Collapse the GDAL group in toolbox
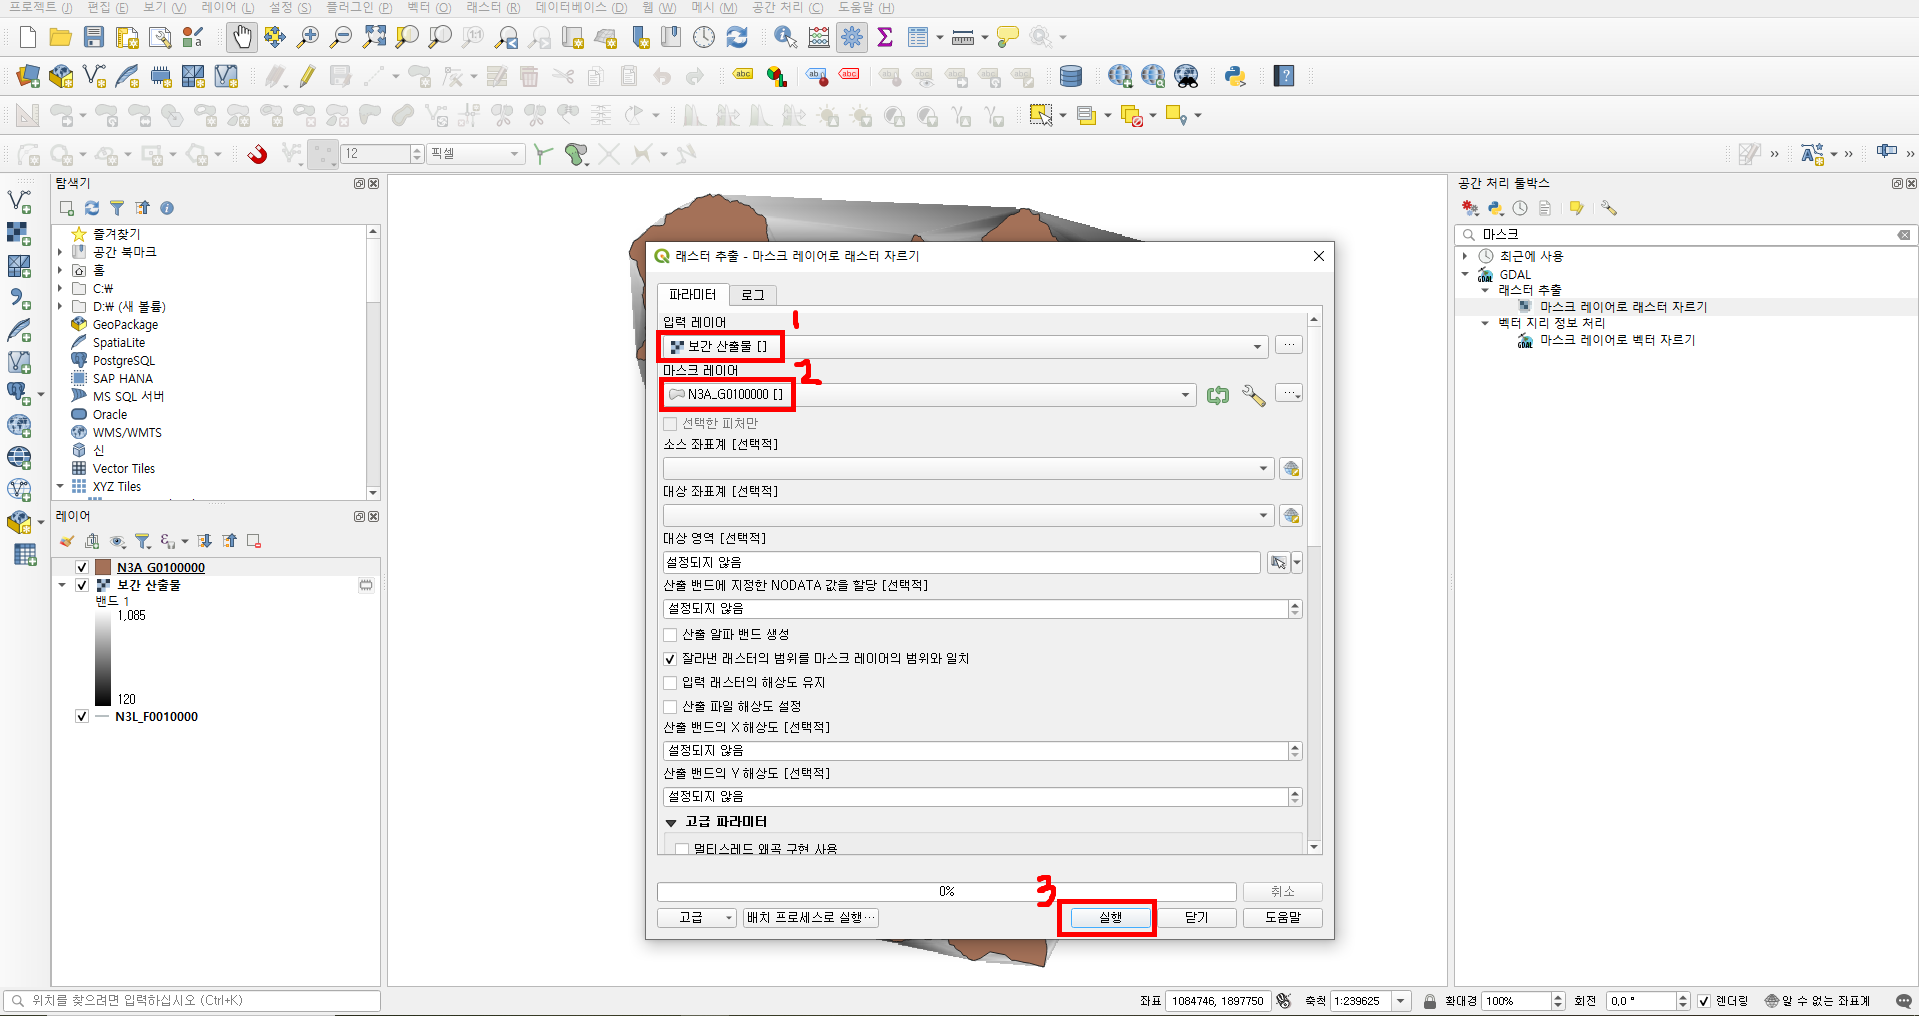 pos(1465,274)
